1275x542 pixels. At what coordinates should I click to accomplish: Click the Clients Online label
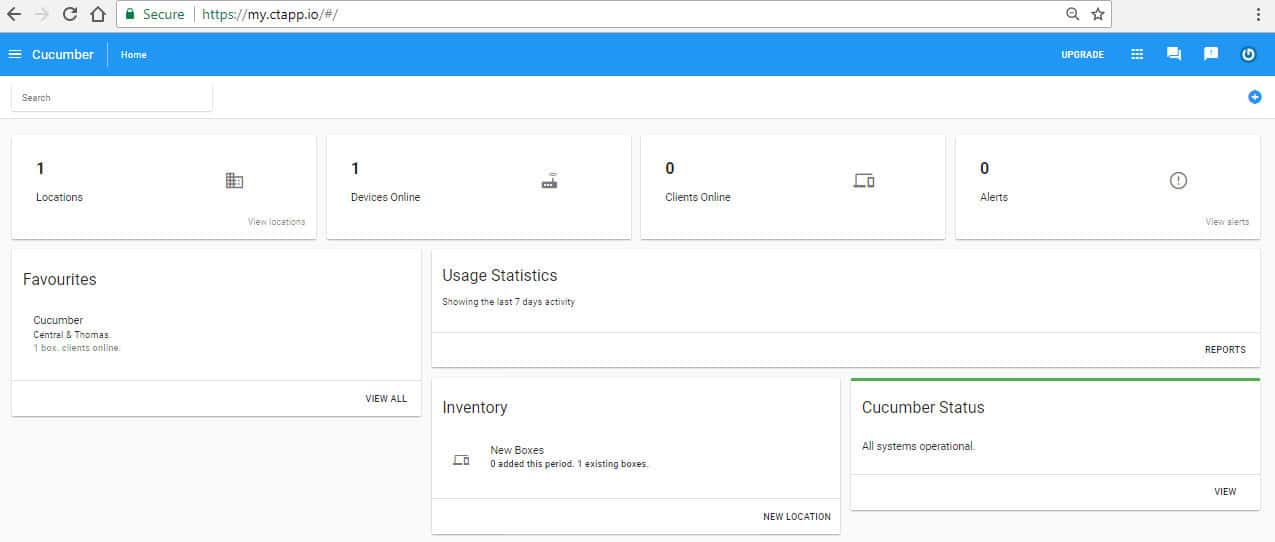pos(698,197)
